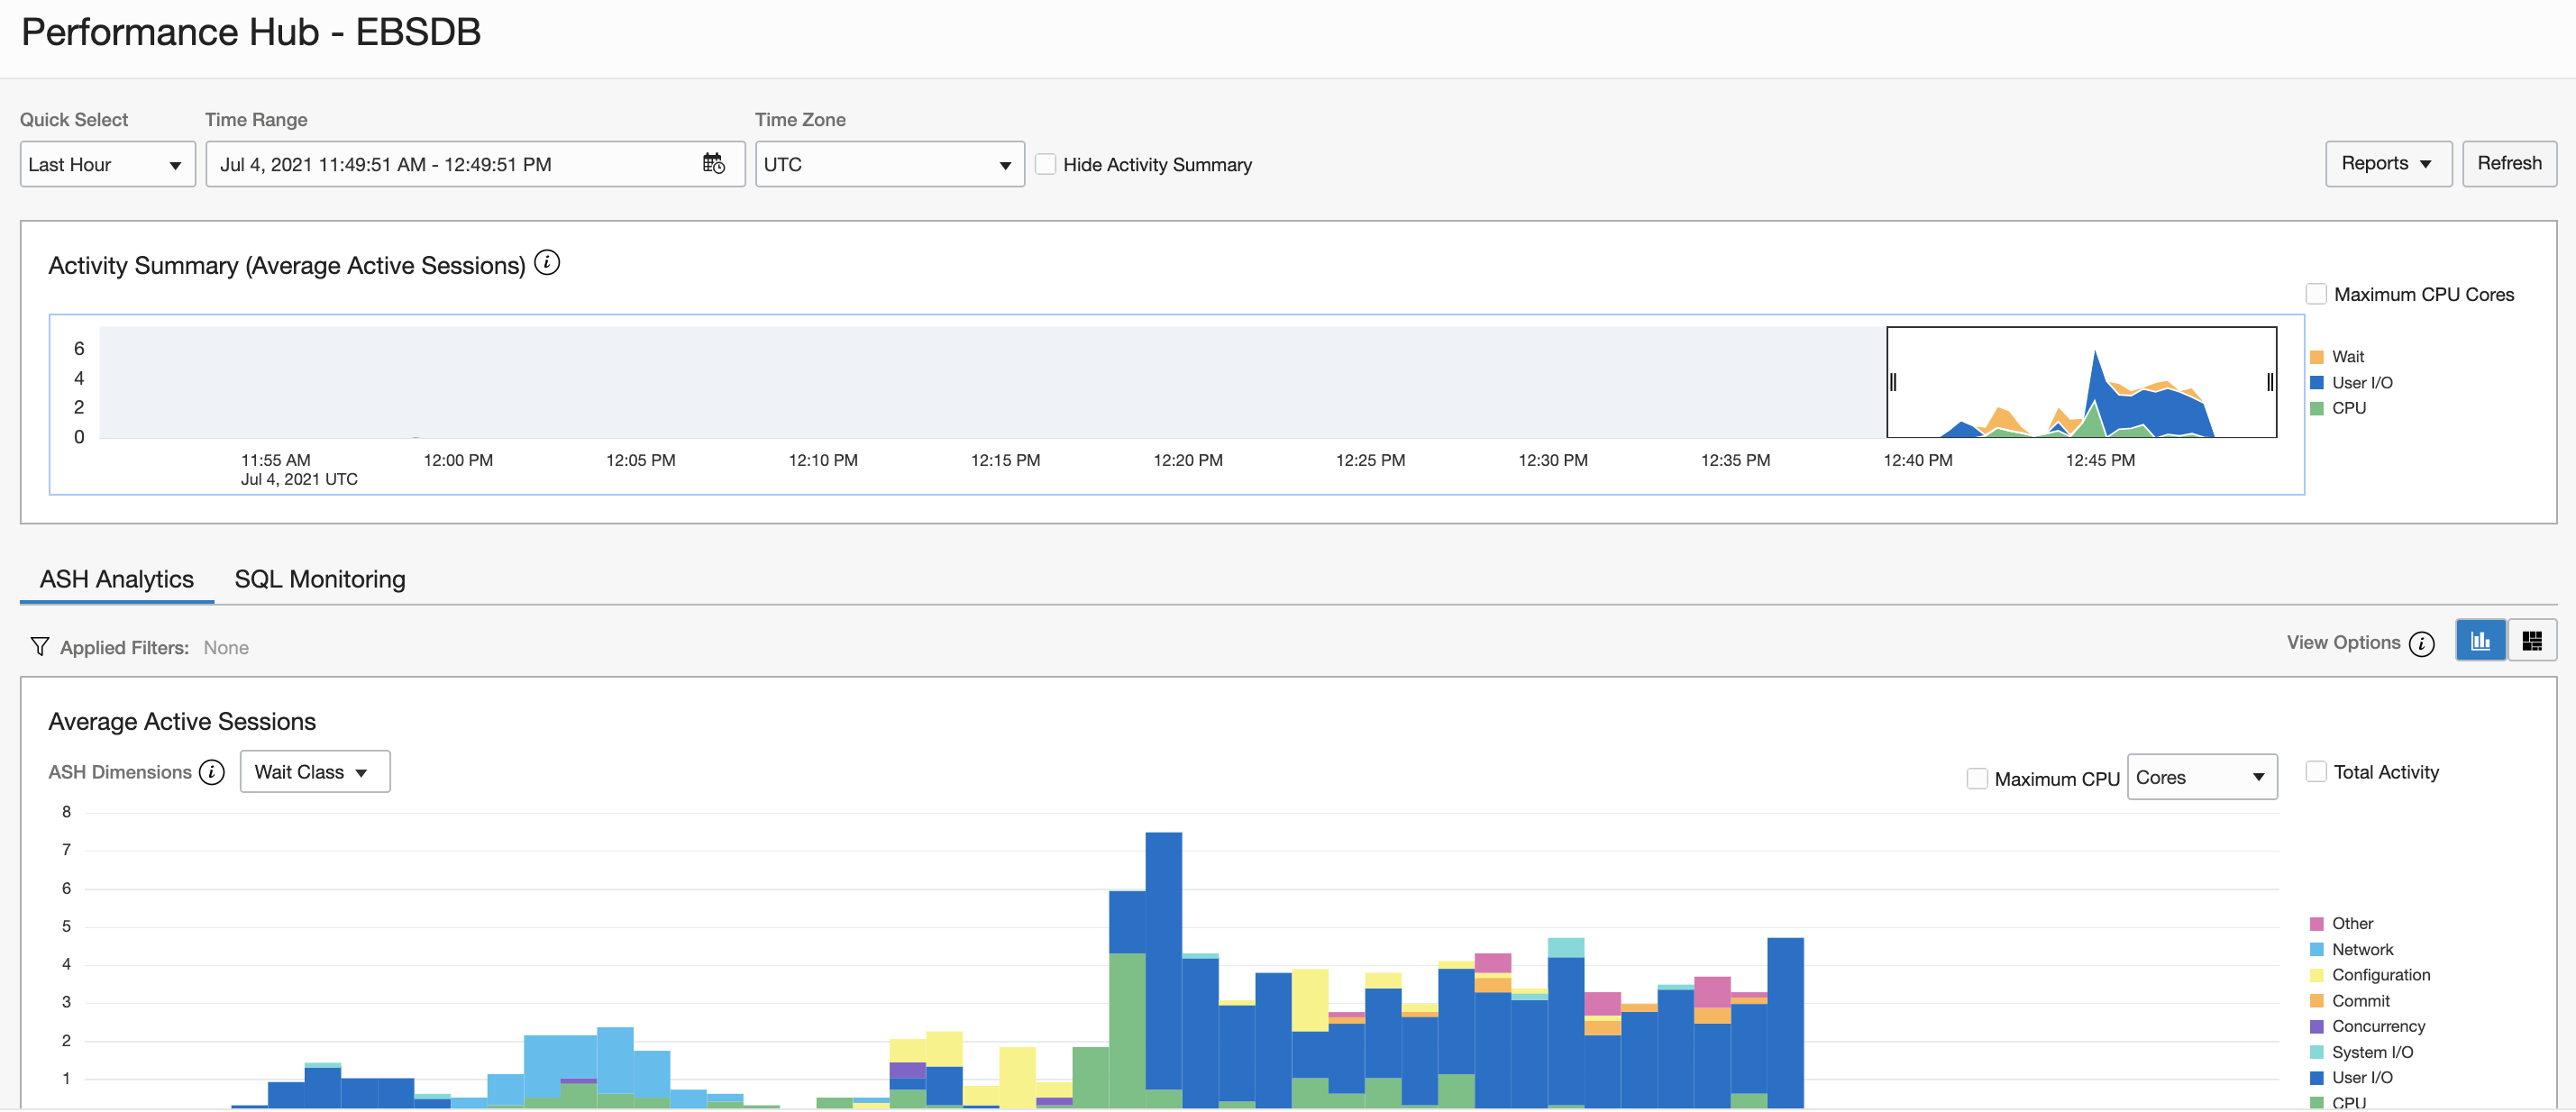
Task: Select the bar chart view mode icon
Action: [2481, 640]
